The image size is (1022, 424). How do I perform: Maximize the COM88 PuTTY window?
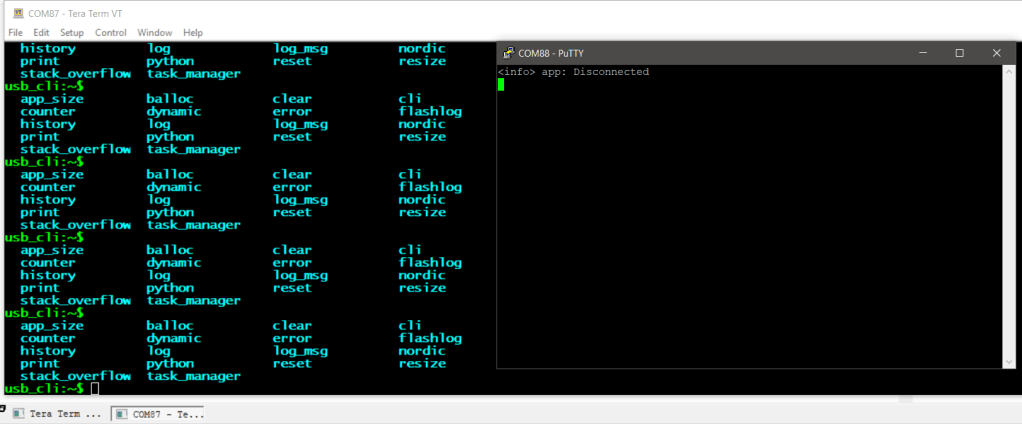[959, 53]
